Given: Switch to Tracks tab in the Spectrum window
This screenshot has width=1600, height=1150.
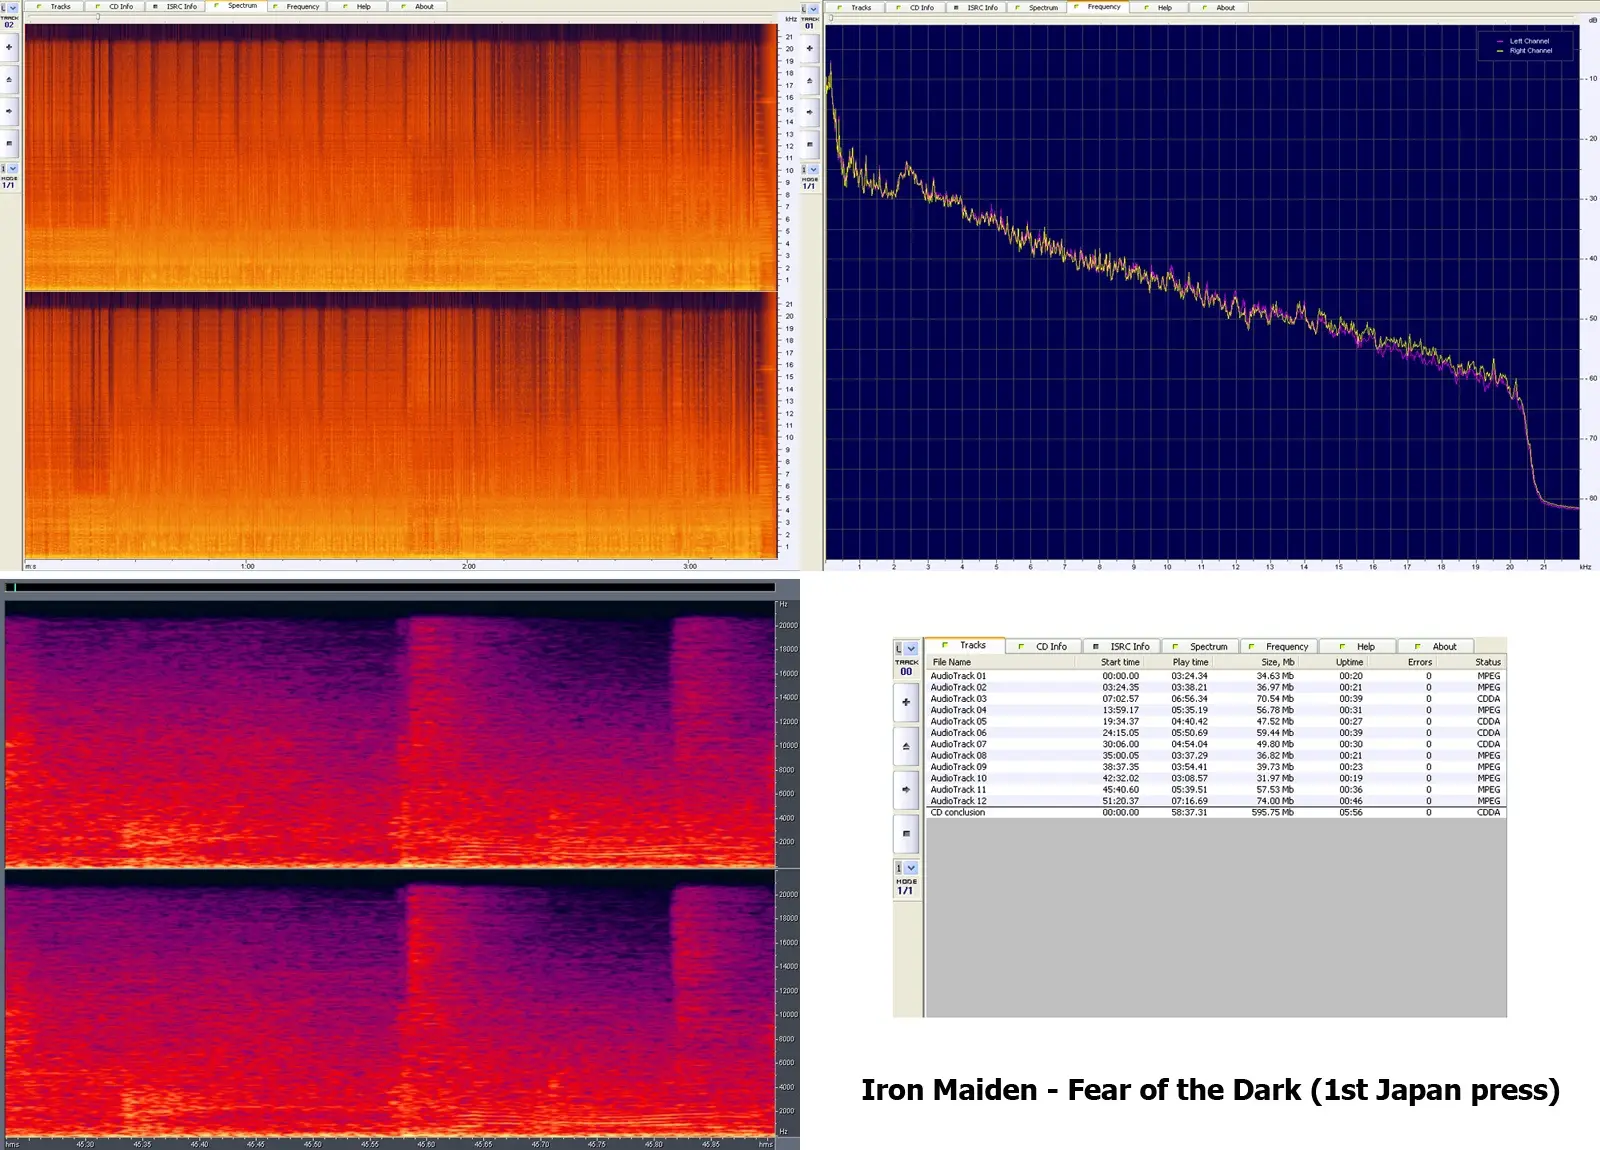Looking at the screenshot, I should point(54,6).
